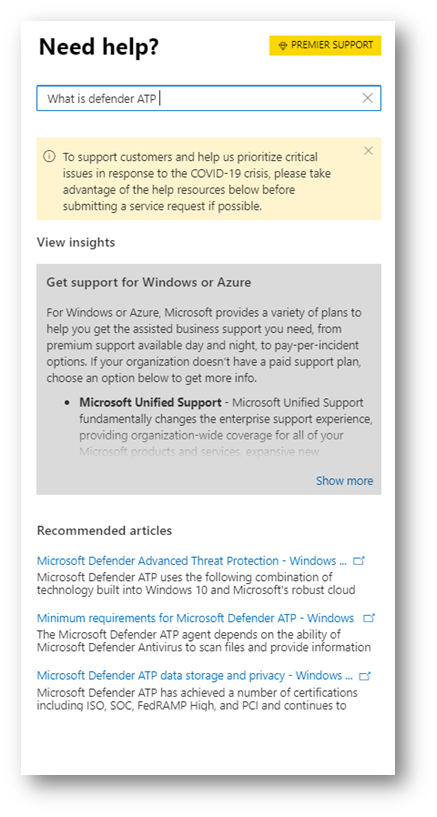Screen dimensions: 437x817
Task: Click the Get support for Windows or Azure heading
Action: point(149,282)
